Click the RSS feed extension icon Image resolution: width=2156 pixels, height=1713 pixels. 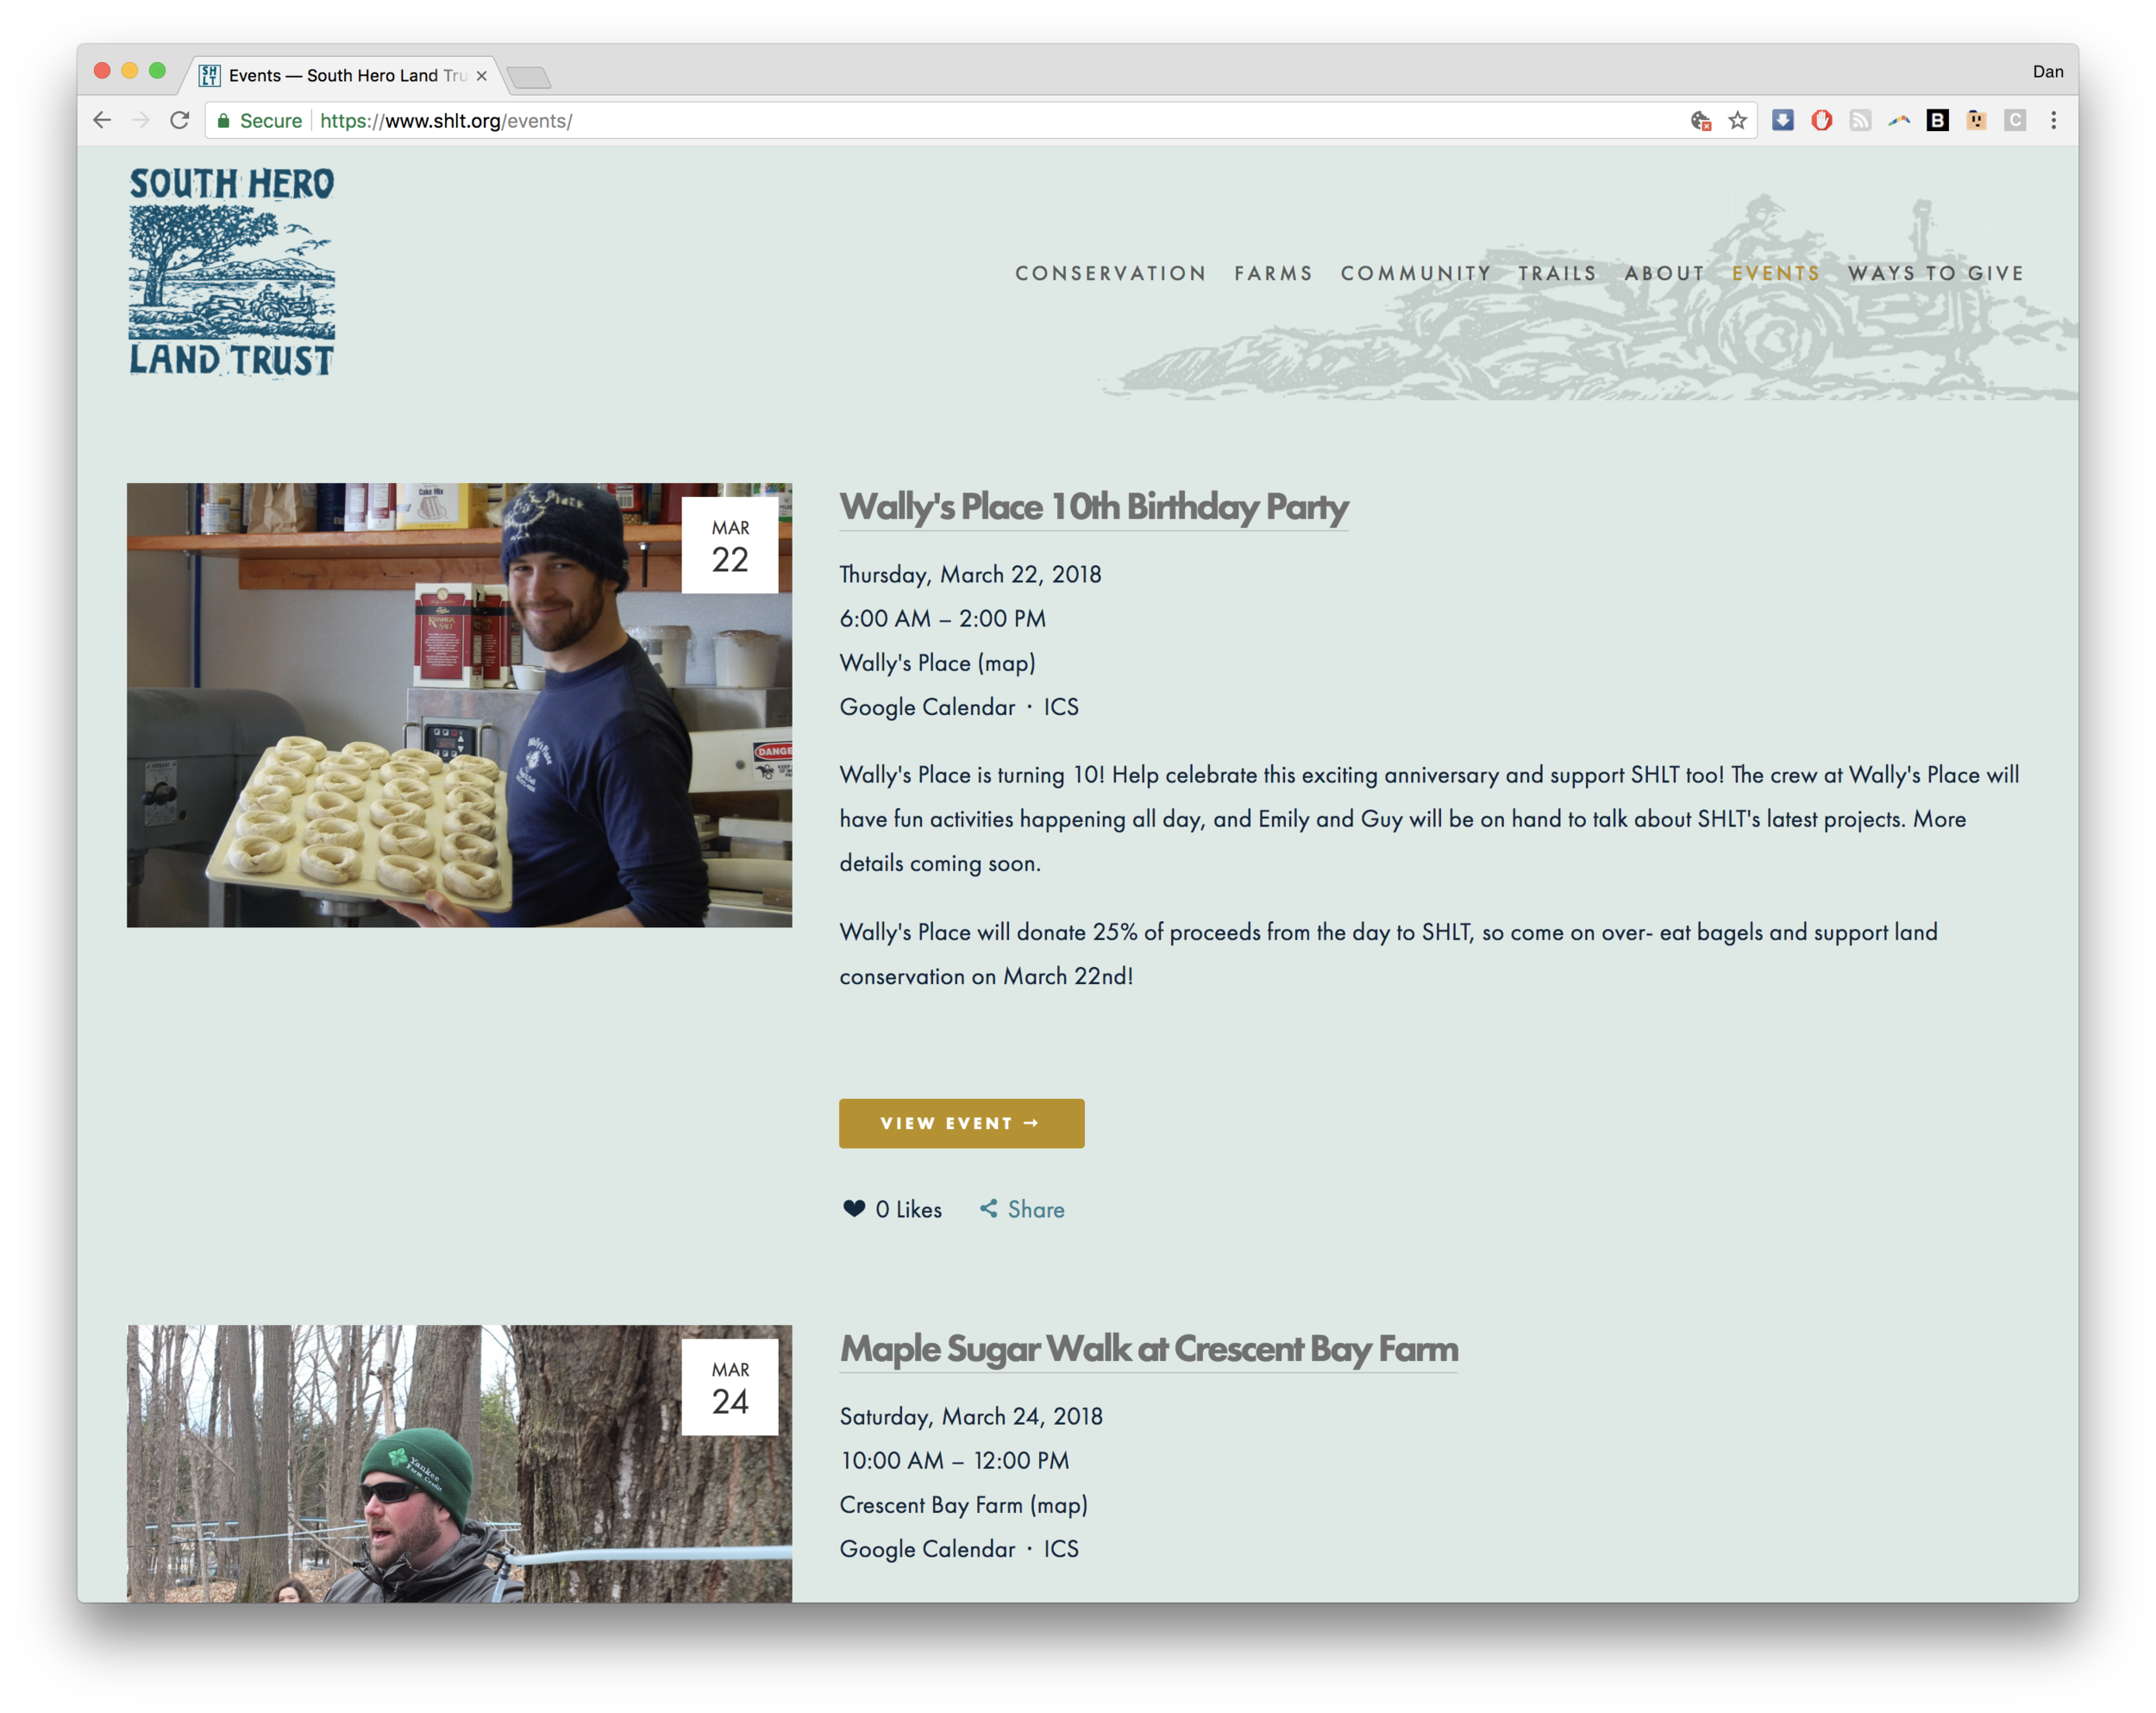click(x=1860, y=121)
